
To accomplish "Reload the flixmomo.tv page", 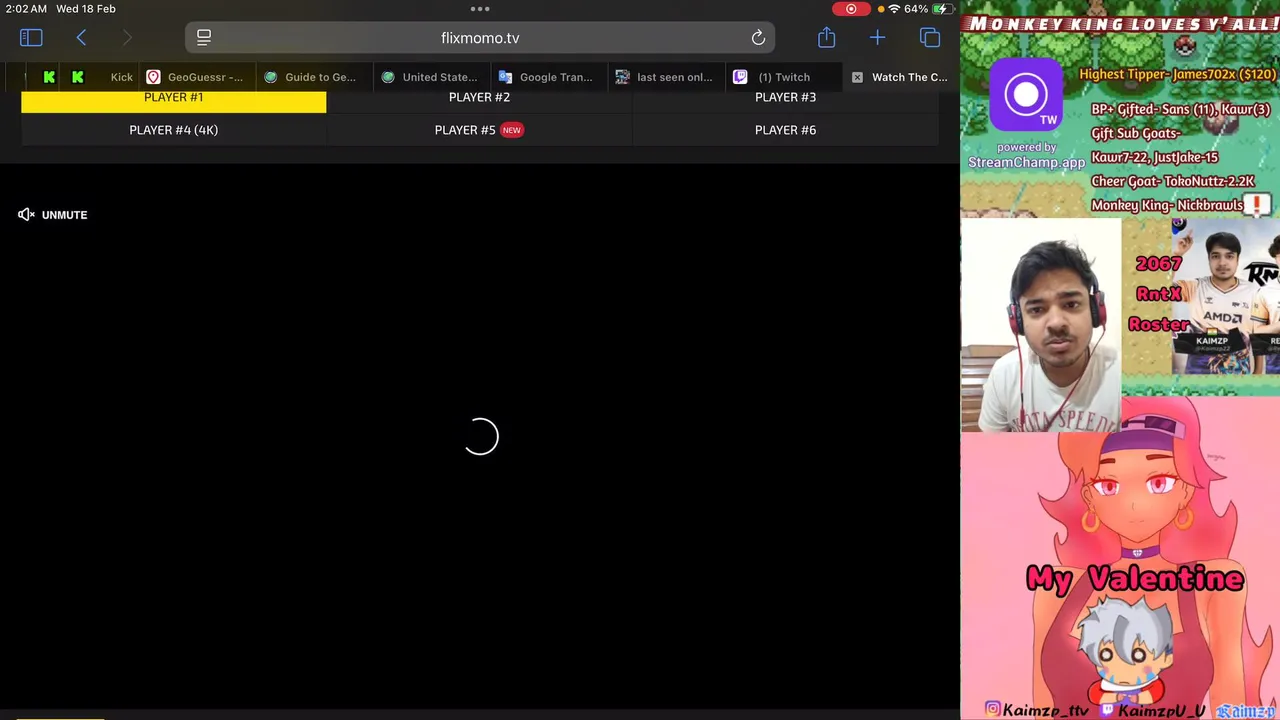I will tap(758, 38).
